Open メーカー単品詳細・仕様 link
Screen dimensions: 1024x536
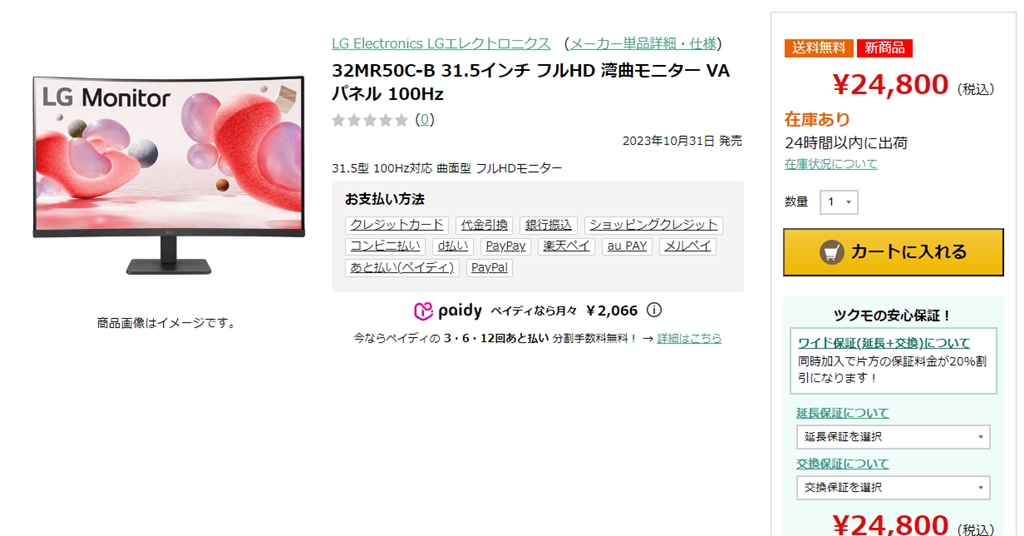[643, 44]
